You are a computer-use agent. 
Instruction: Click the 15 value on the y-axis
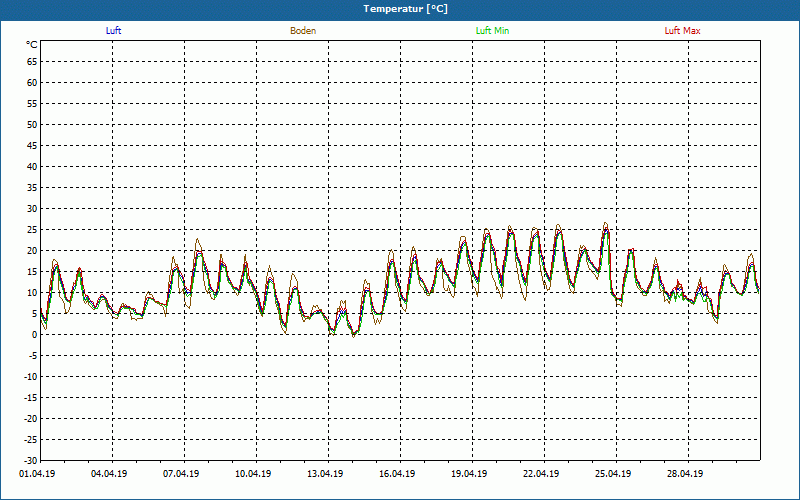(x=32, y=272)
